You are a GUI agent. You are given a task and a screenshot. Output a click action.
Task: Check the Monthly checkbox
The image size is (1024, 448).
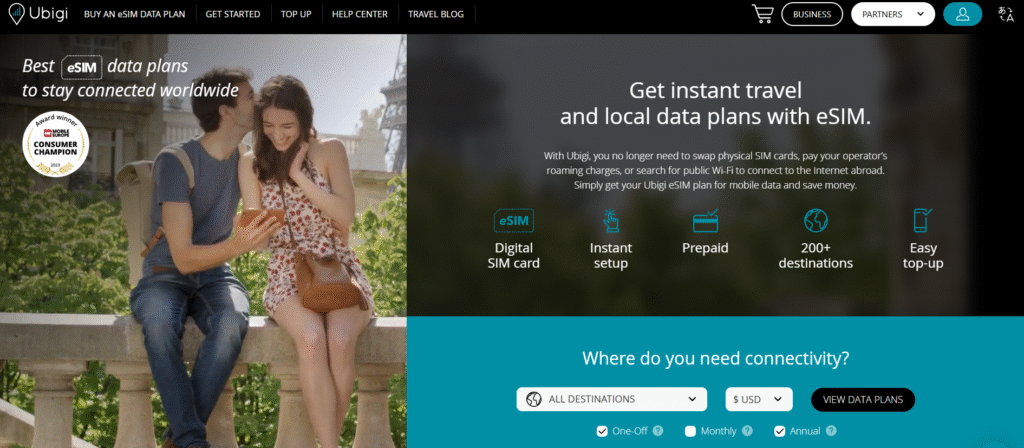(690, 431)
